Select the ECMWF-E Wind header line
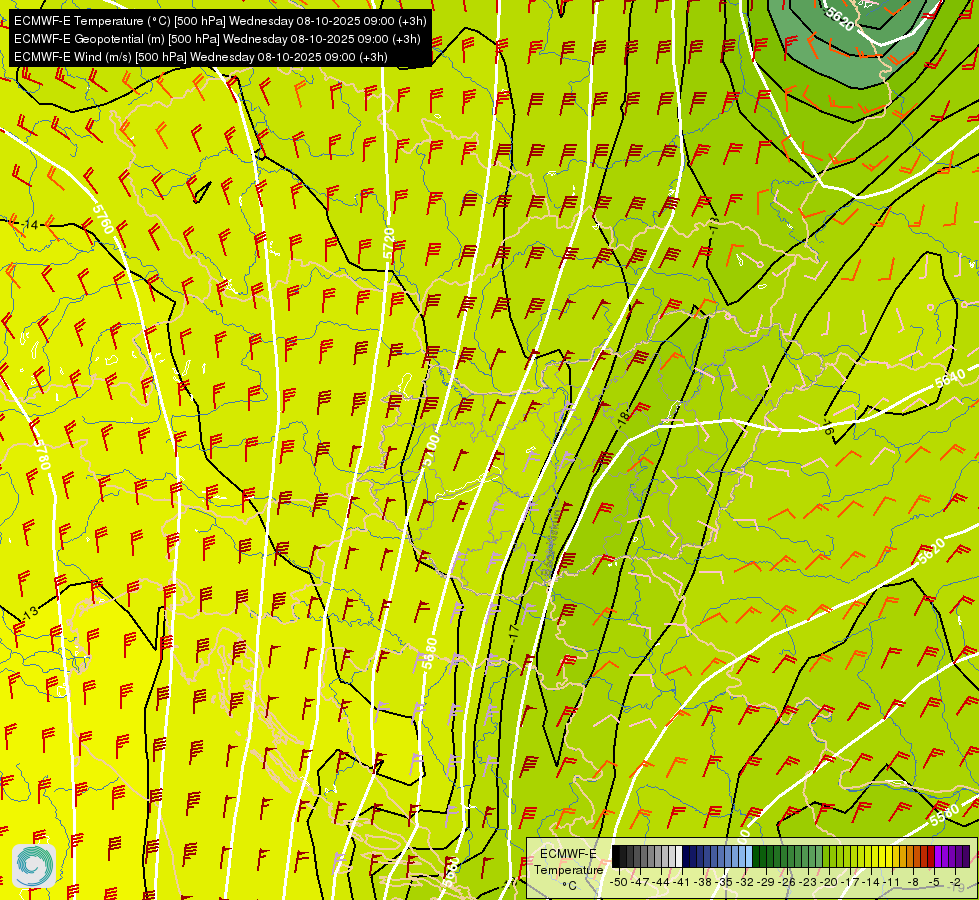979x900 pixels. [200, 57]
